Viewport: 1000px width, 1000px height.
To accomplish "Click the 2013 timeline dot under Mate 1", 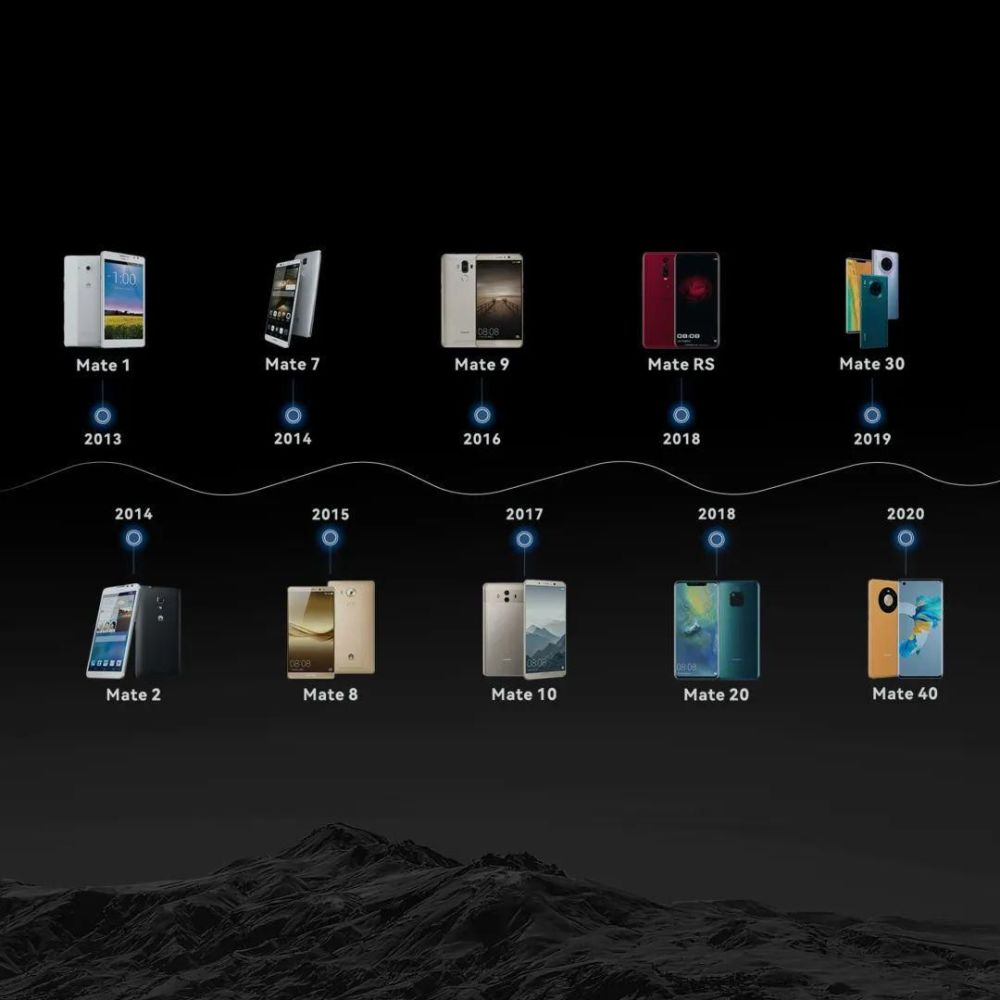I will pyautogui.click(x=103, y=416).
